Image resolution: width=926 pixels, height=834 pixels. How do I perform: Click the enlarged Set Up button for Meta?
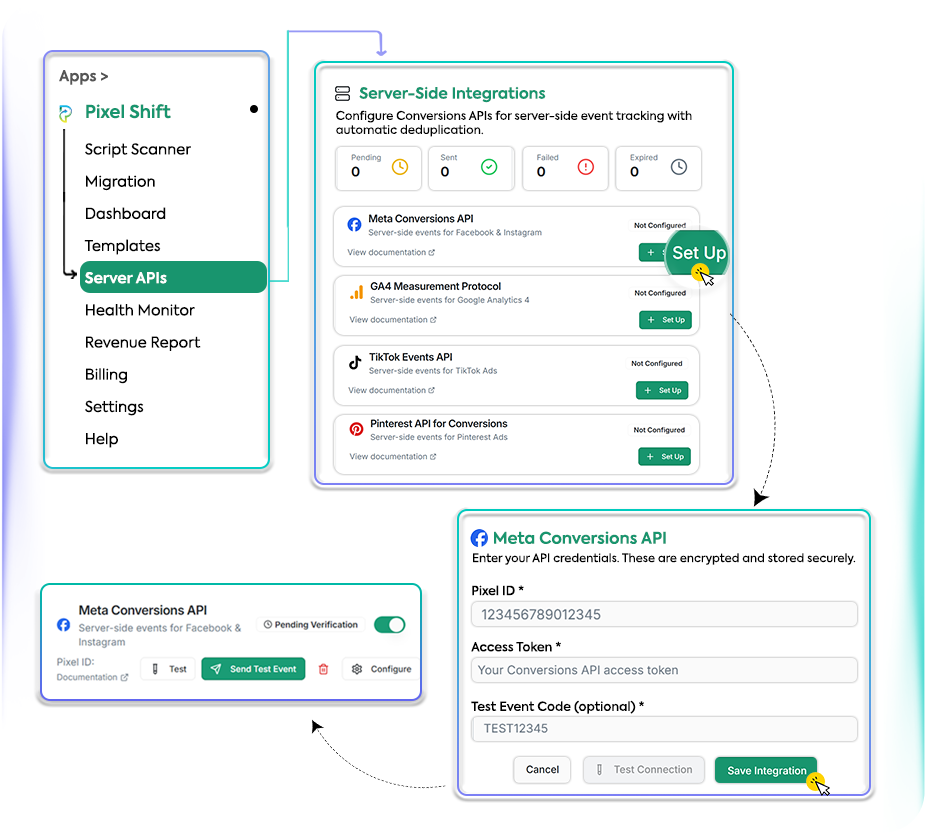pyautogui.click(x=697, y=253)
